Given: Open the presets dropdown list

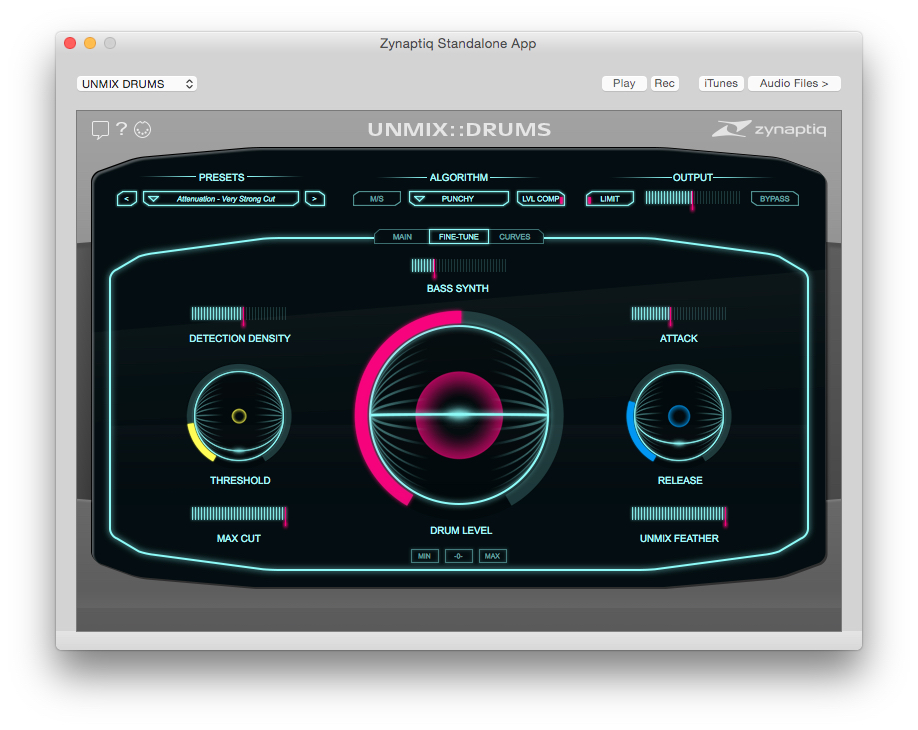Looking at the screenshot, I should [x=221, y=199].
